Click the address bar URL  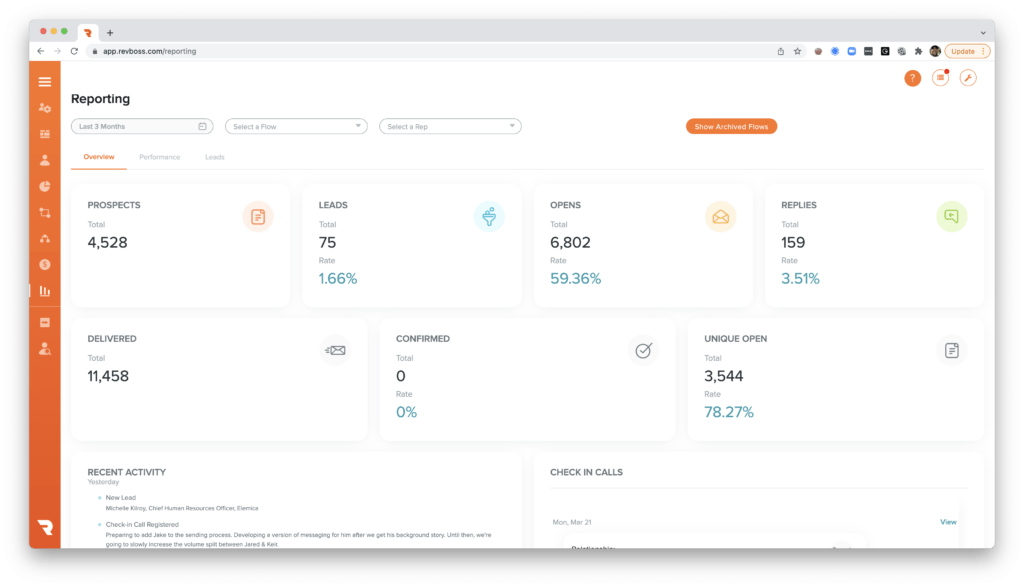pos(150,51)
